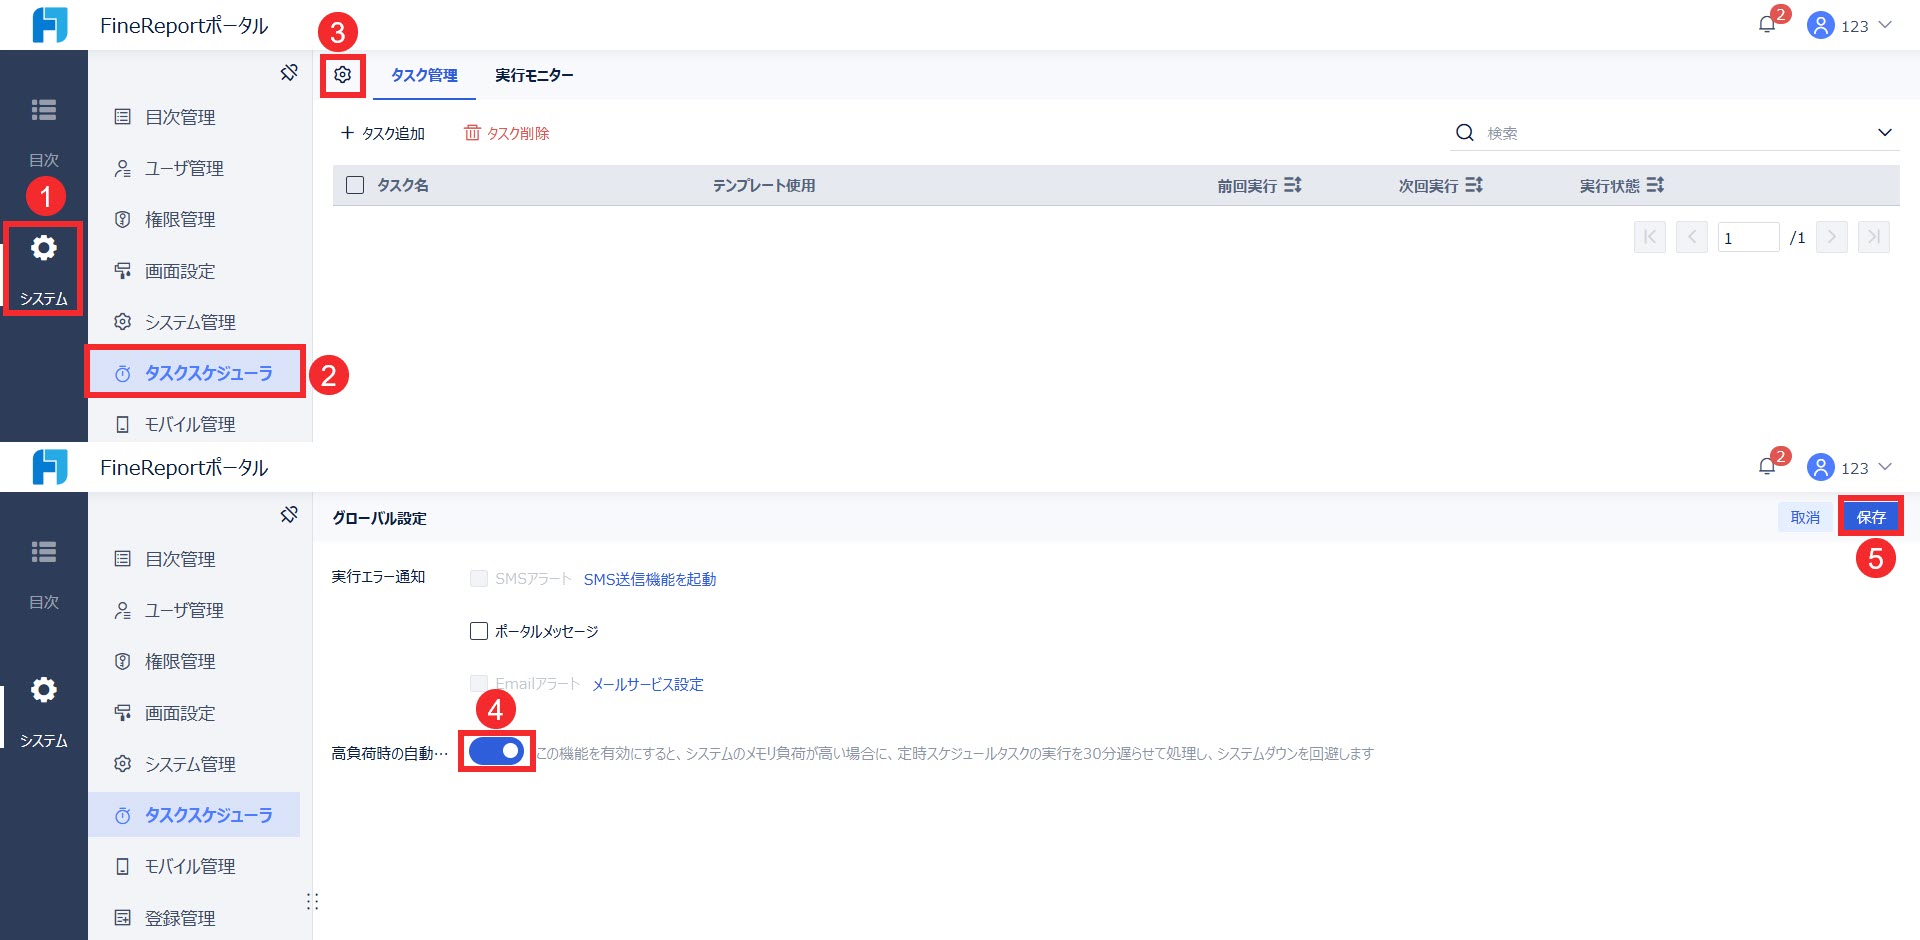Go to previous page in pagination

(1692, 237)
